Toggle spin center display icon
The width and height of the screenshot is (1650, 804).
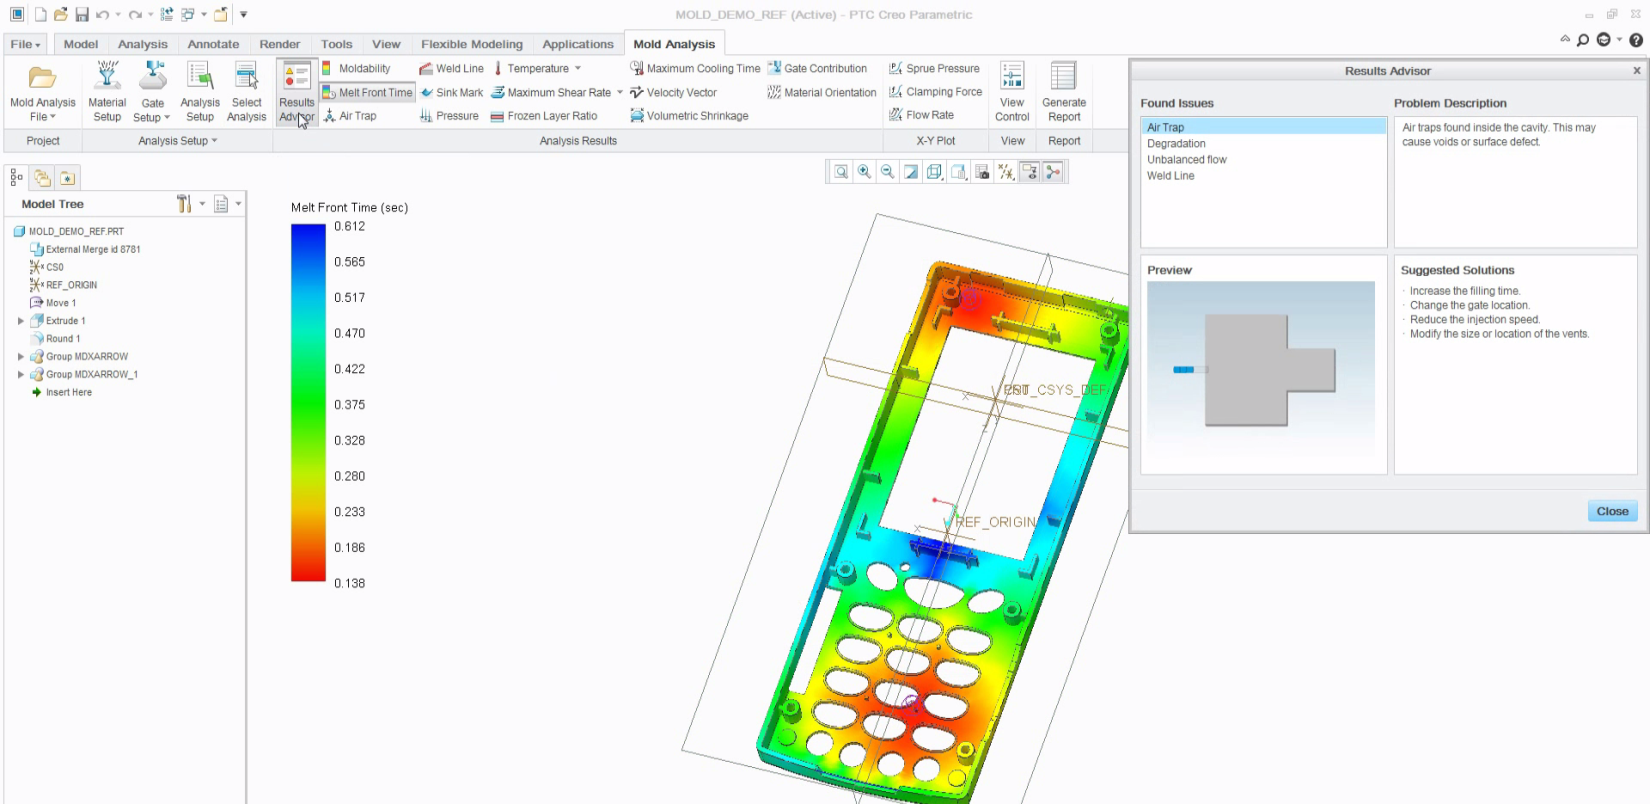[1053, 172]
